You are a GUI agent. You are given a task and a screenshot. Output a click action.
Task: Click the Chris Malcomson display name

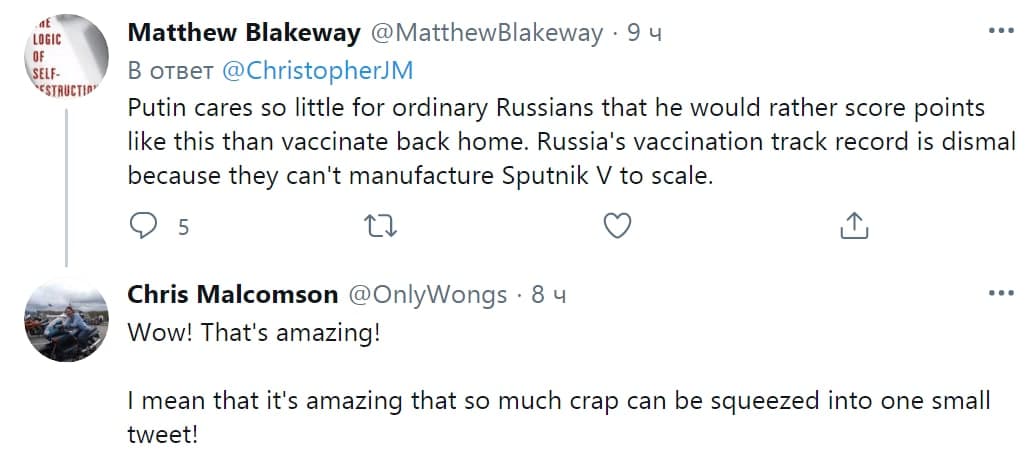tap(233, 294)
